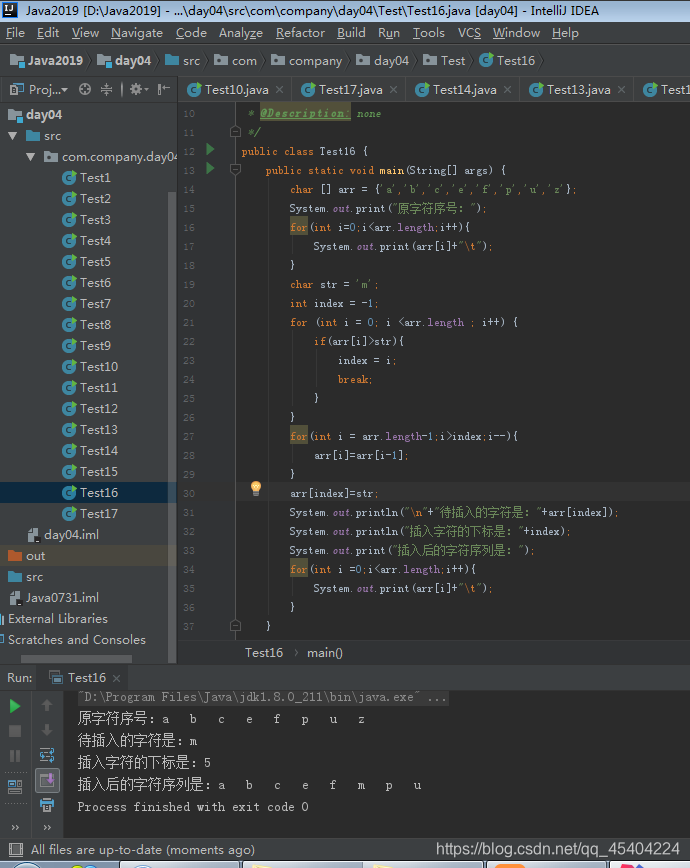Click run gutter arrow beside class Test16
This screenshot has height=868, width=690.
pyautogui.click(x=210, y=149)
